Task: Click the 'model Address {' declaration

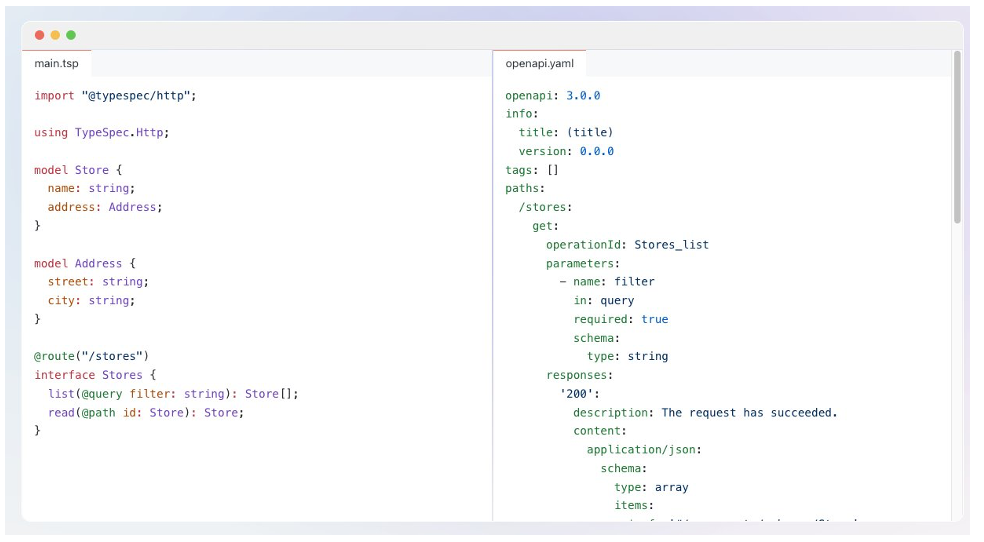Action: click(84, 264)
